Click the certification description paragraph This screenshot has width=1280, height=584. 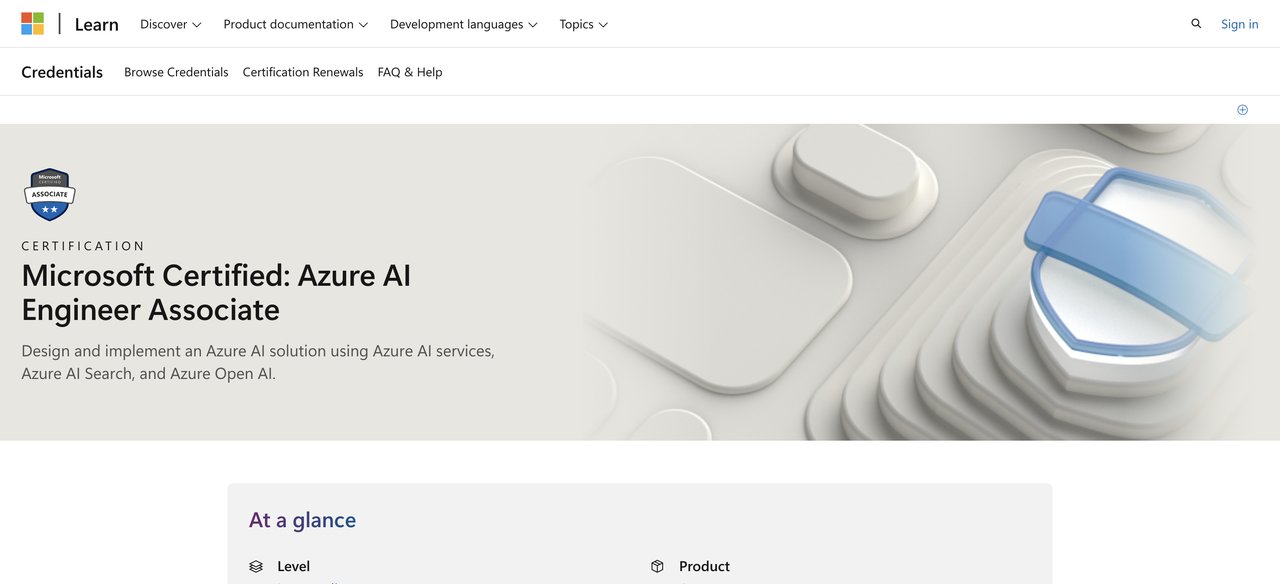[258, 362]
